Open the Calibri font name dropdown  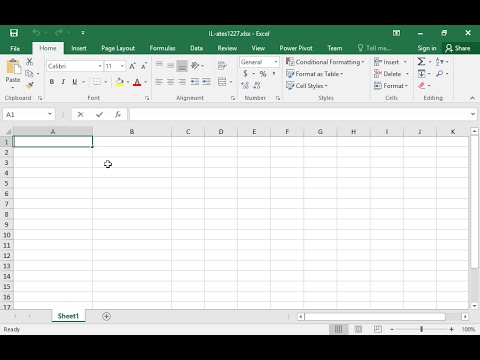click(100, 66)
